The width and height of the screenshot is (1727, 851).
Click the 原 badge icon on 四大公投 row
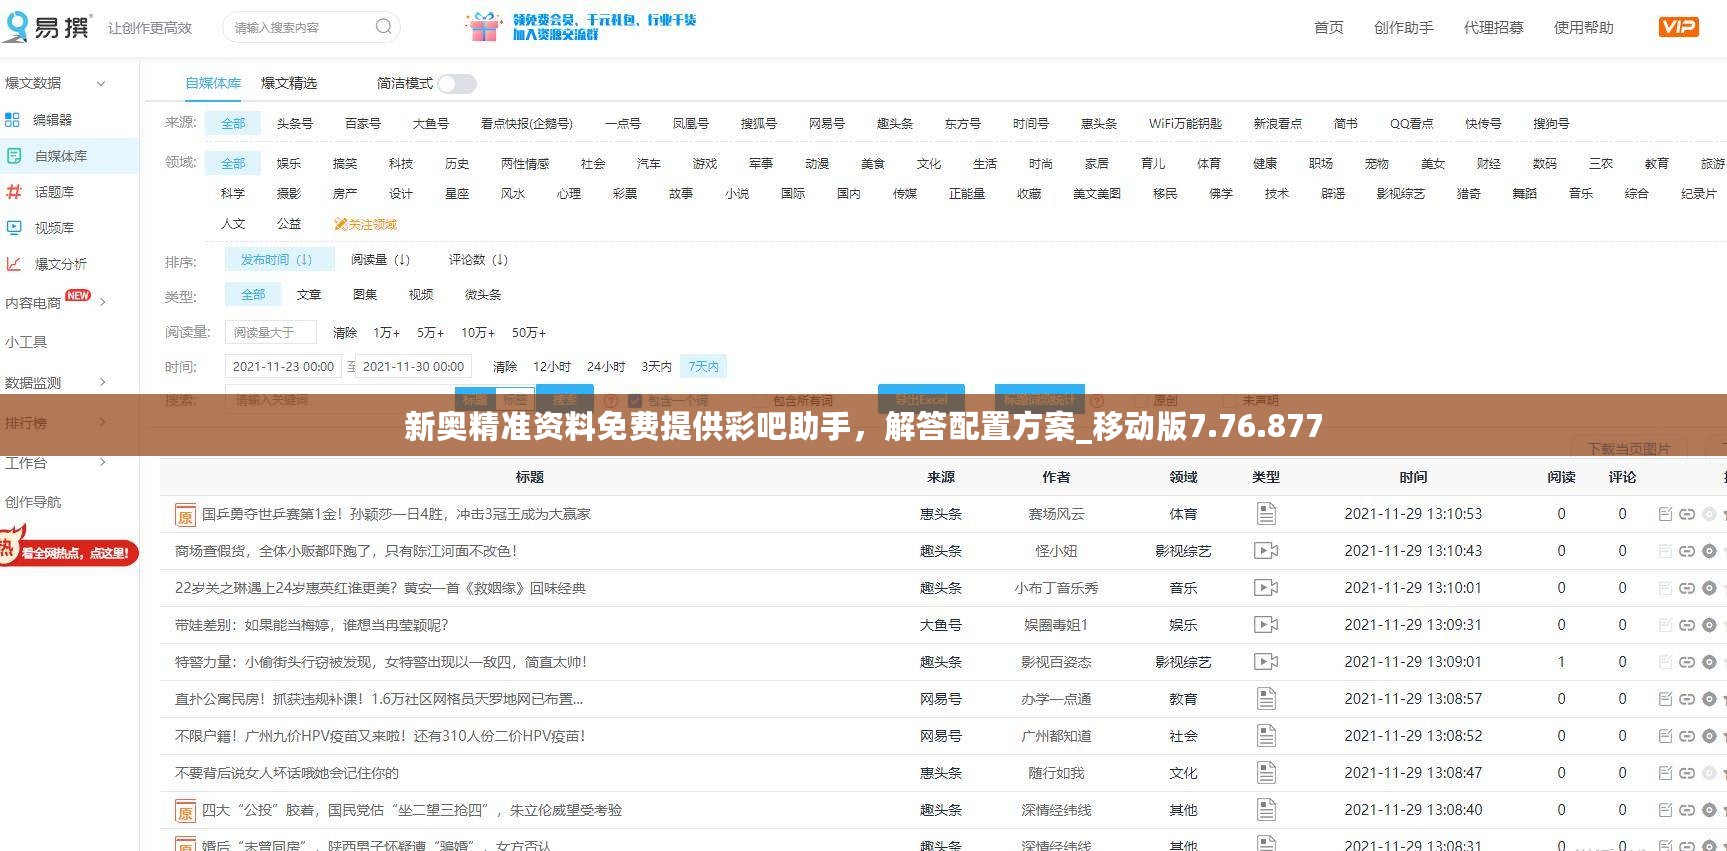pyautogui.click(x=185, y=811)
